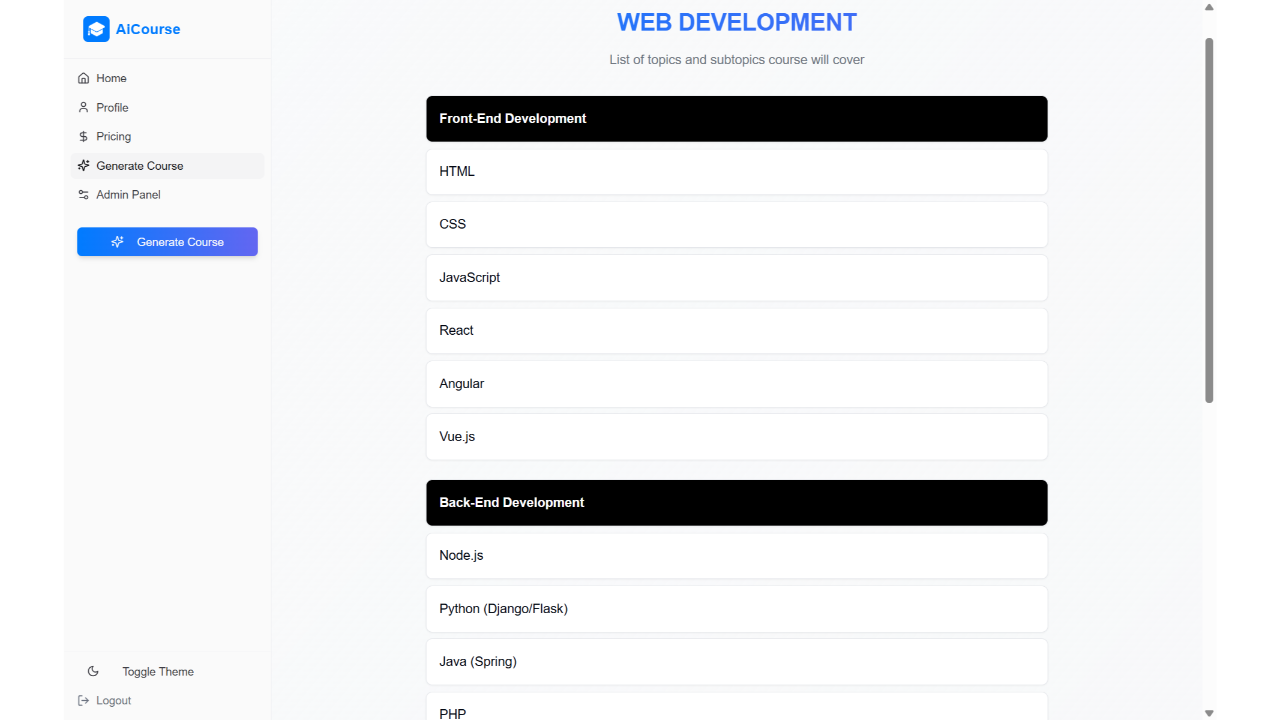The width and height of the screenshot is (1280, 720).
Task: Click the Logout link
Action: [113, 700]
